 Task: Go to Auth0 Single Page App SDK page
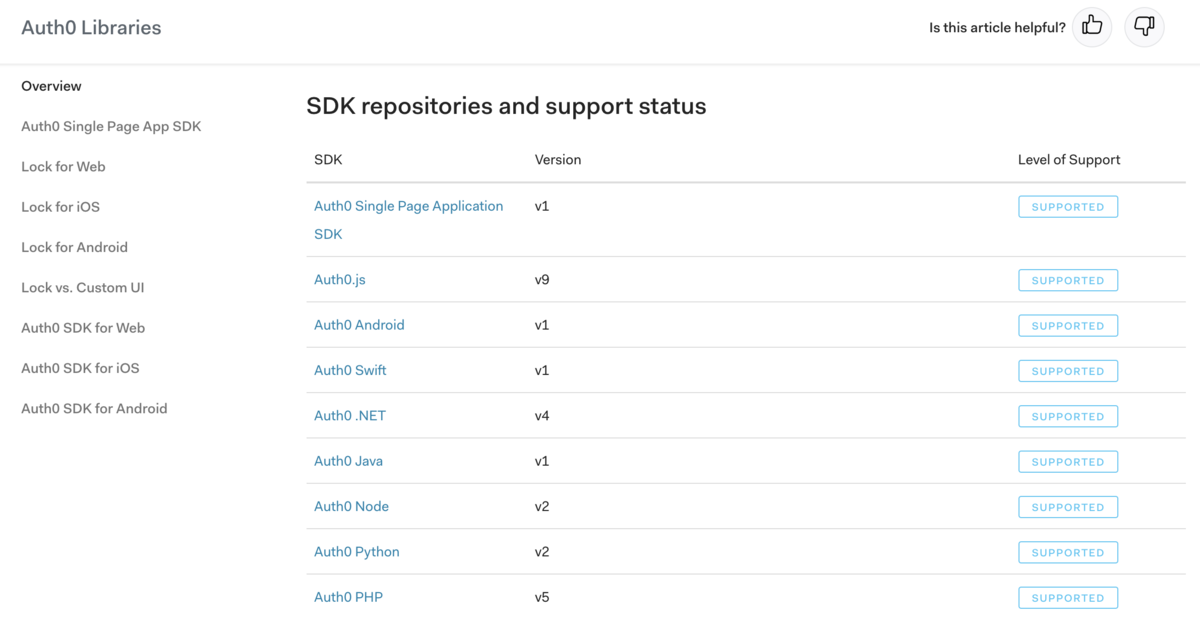[111, 126]
